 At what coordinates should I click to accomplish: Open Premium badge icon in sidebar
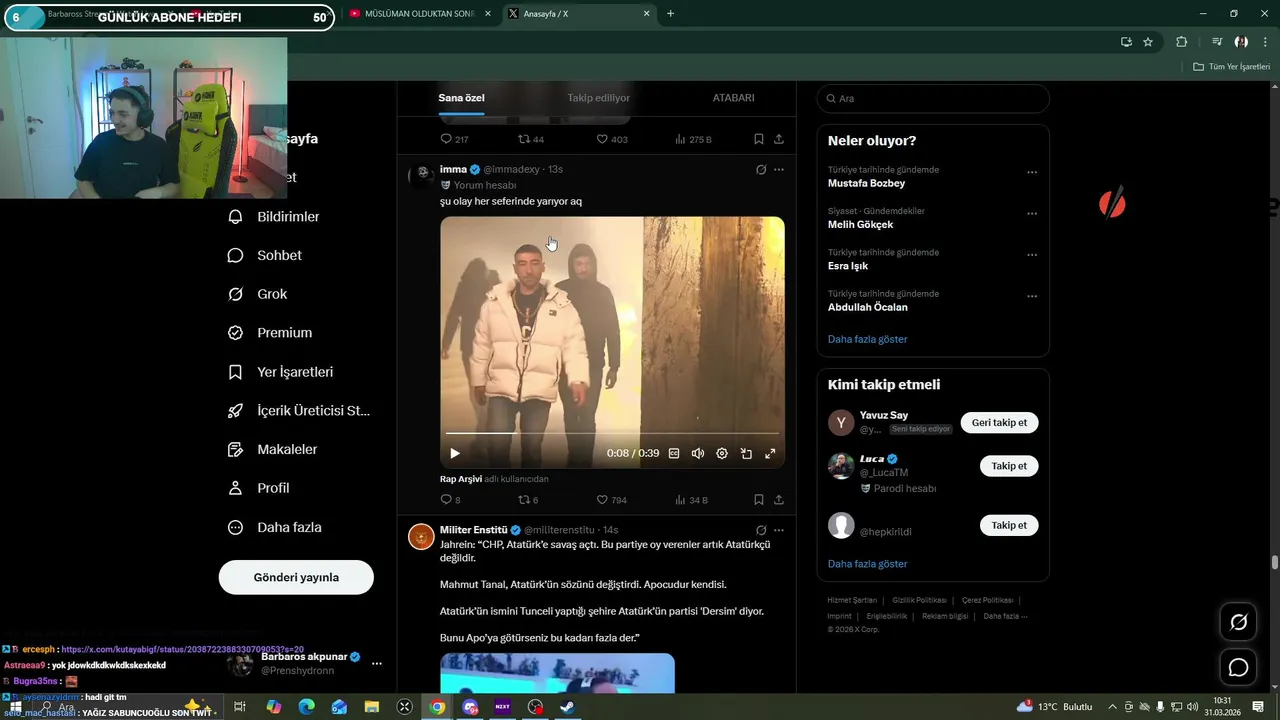coord(235,333)
